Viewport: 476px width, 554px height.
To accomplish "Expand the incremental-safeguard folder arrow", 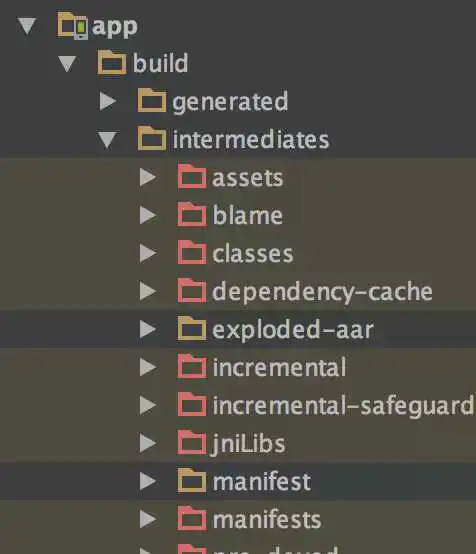I will point(148,405).
